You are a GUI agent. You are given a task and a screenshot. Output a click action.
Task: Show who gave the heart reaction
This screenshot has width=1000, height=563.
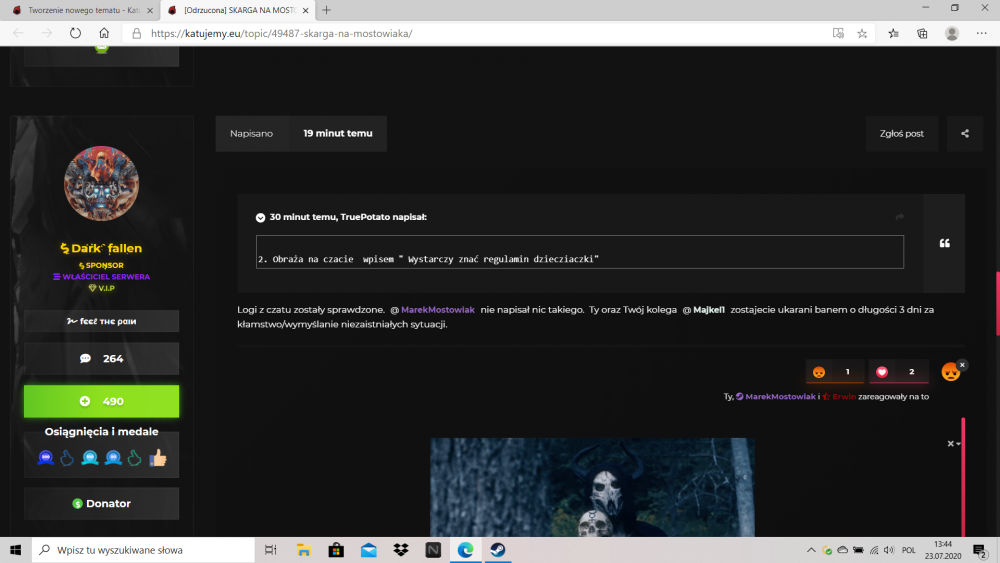click(x=899, y=372)
